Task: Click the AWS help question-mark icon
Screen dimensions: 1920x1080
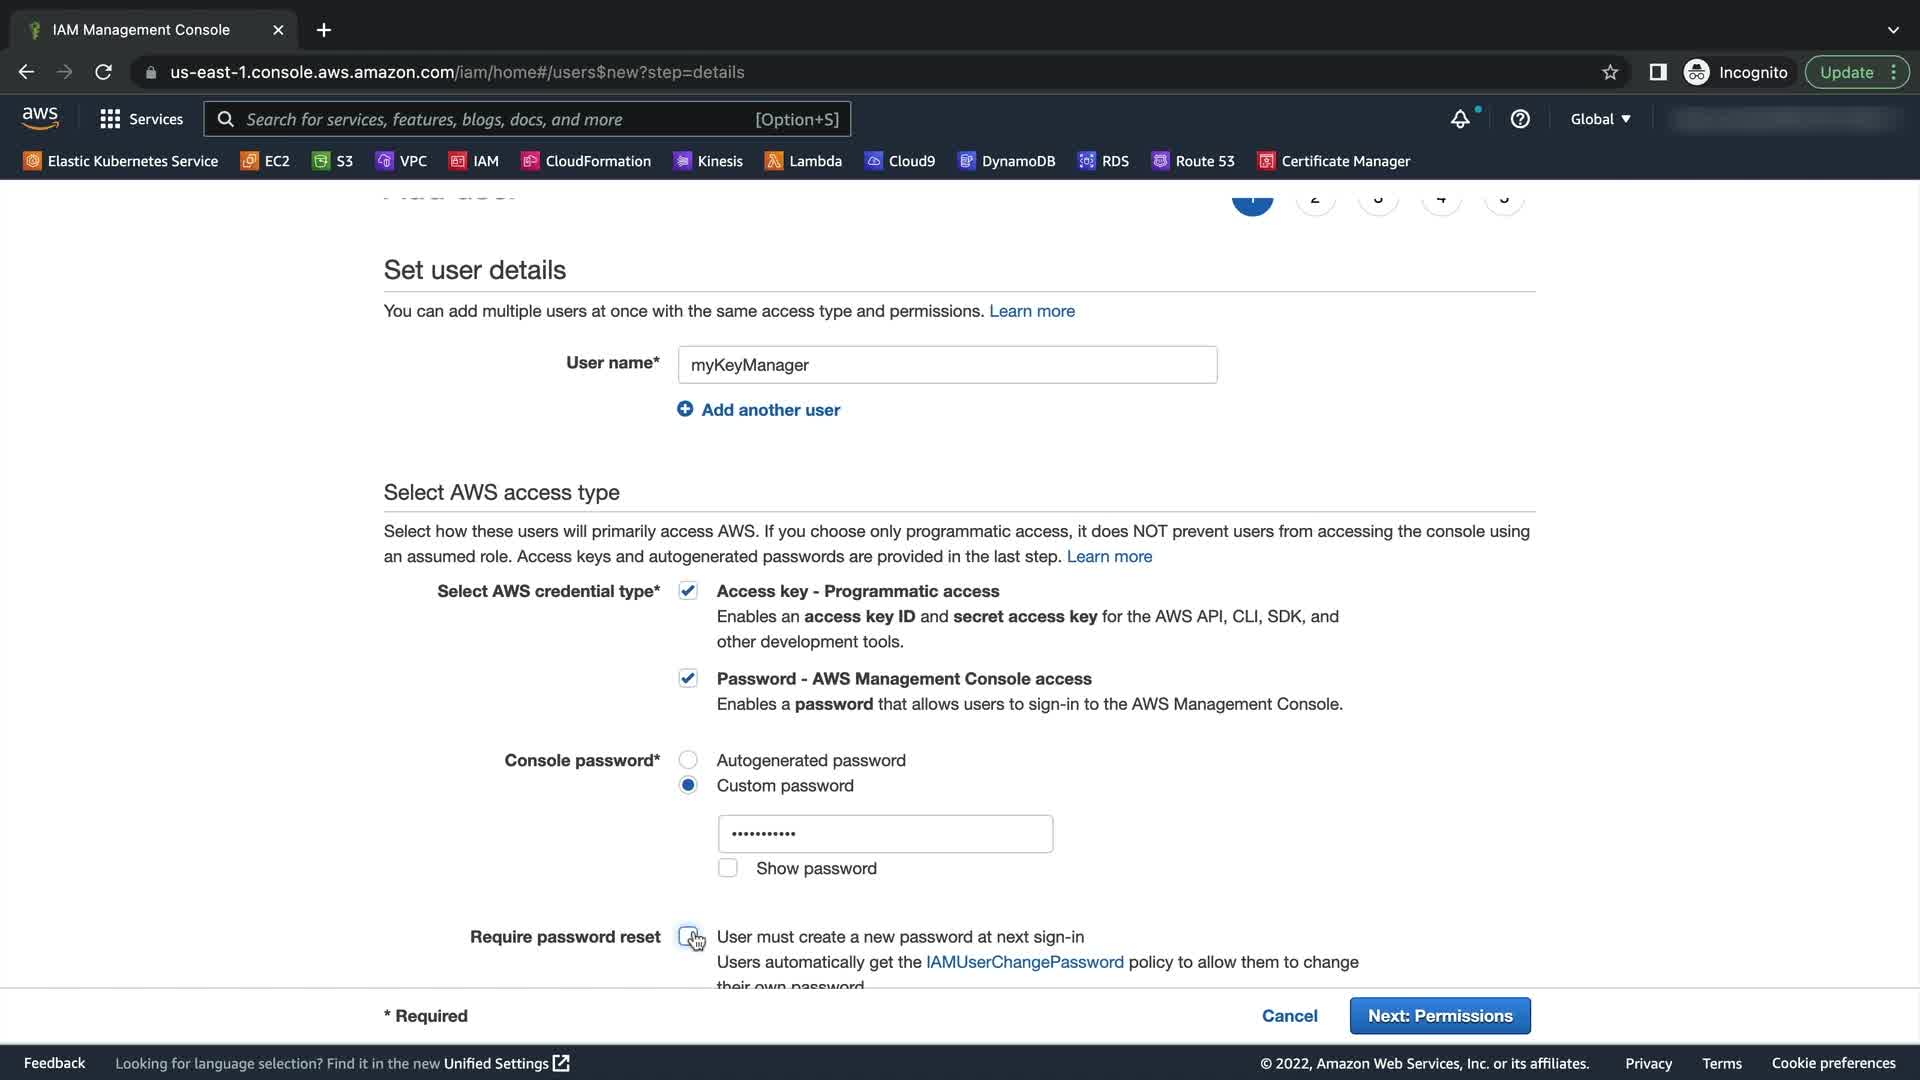Action: coord(1520,119)
